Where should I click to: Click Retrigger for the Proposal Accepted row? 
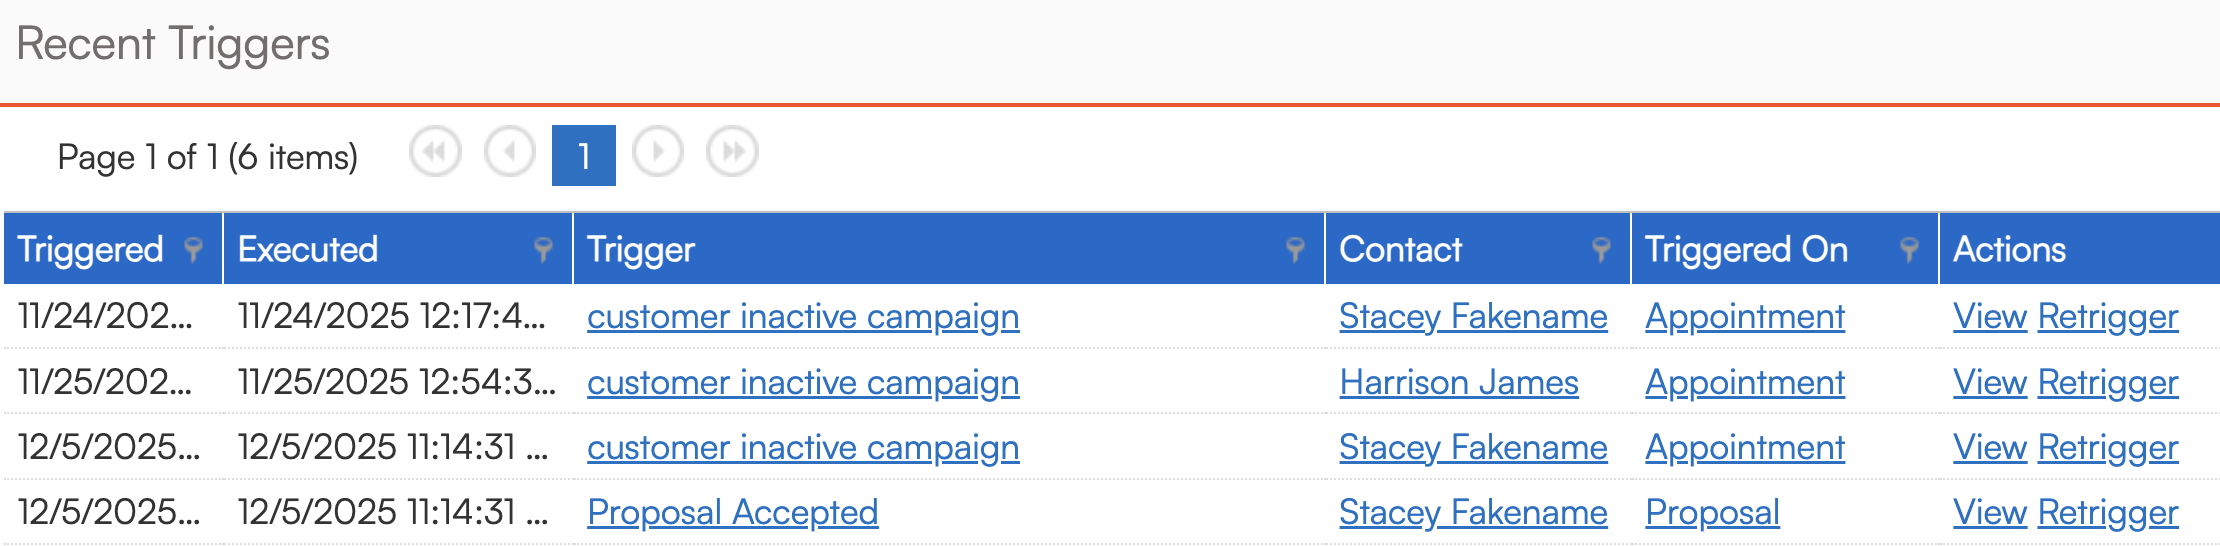point(2107,513)
